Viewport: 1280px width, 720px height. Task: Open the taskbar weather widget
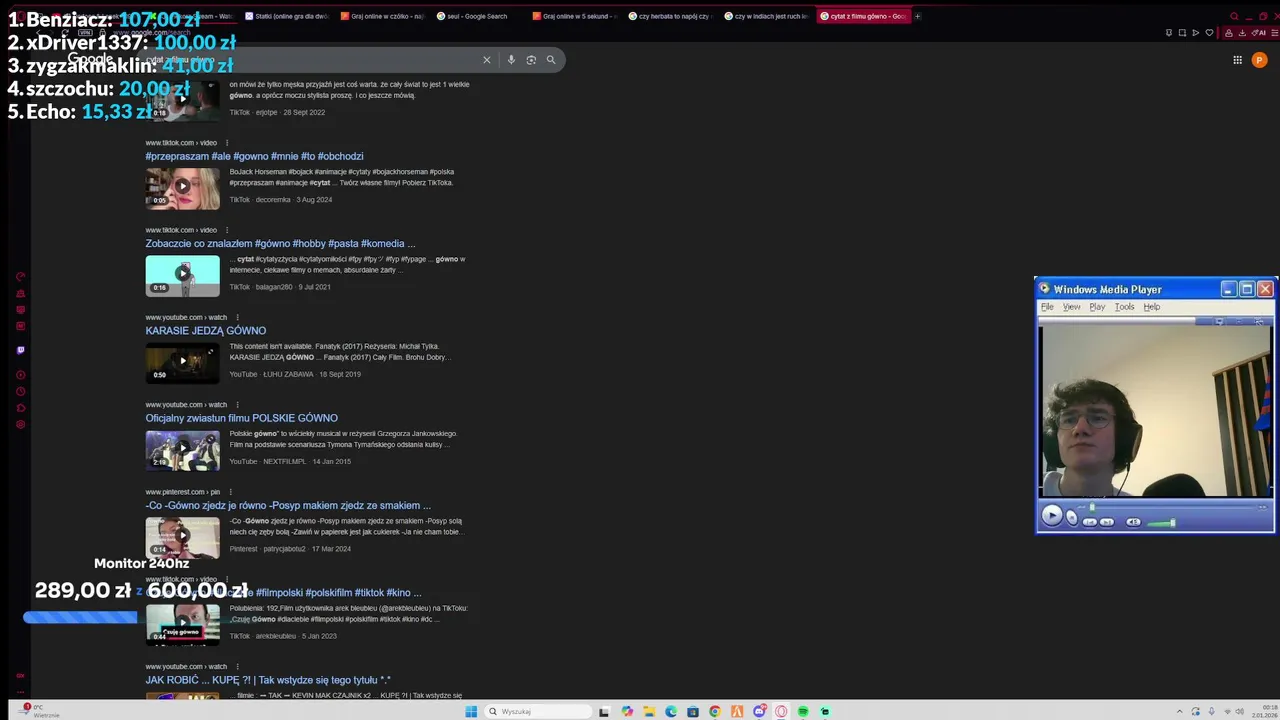42,711
